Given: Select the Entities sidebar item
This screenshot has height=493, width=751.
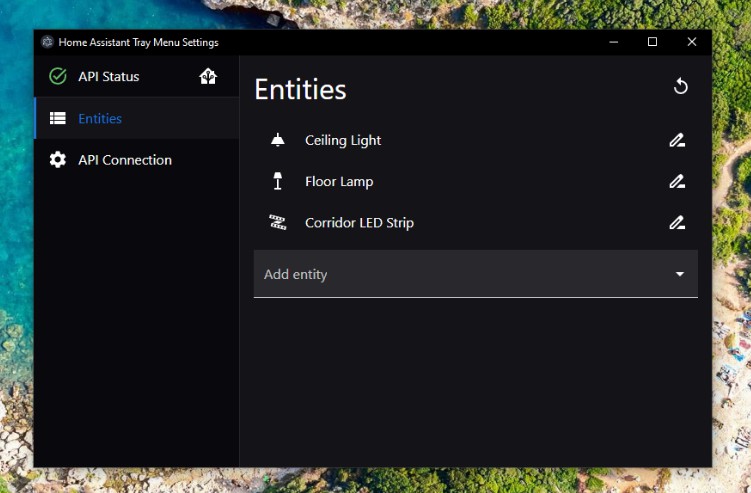Looking at the screenshot, I should click(x=137, y=118).
